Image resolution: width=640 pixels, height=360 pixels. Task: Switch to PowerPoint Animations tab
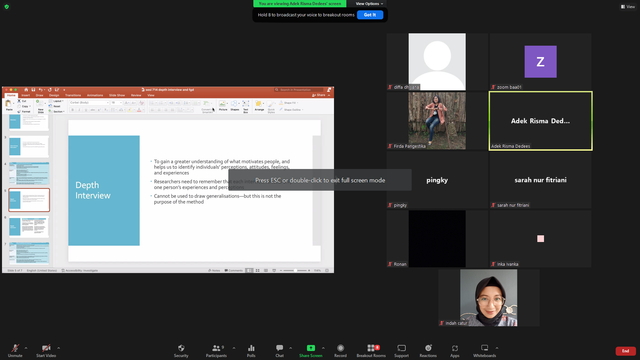point(95,95)
